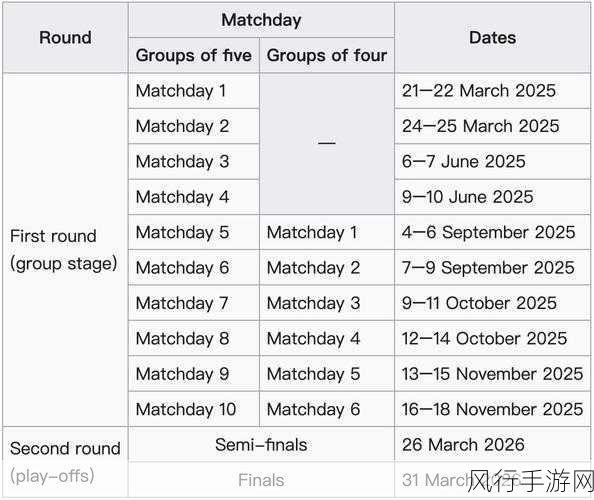This screenshot has width=594, height=500.
Task: Select Matchday 10 cell
Action: [194, 409]
